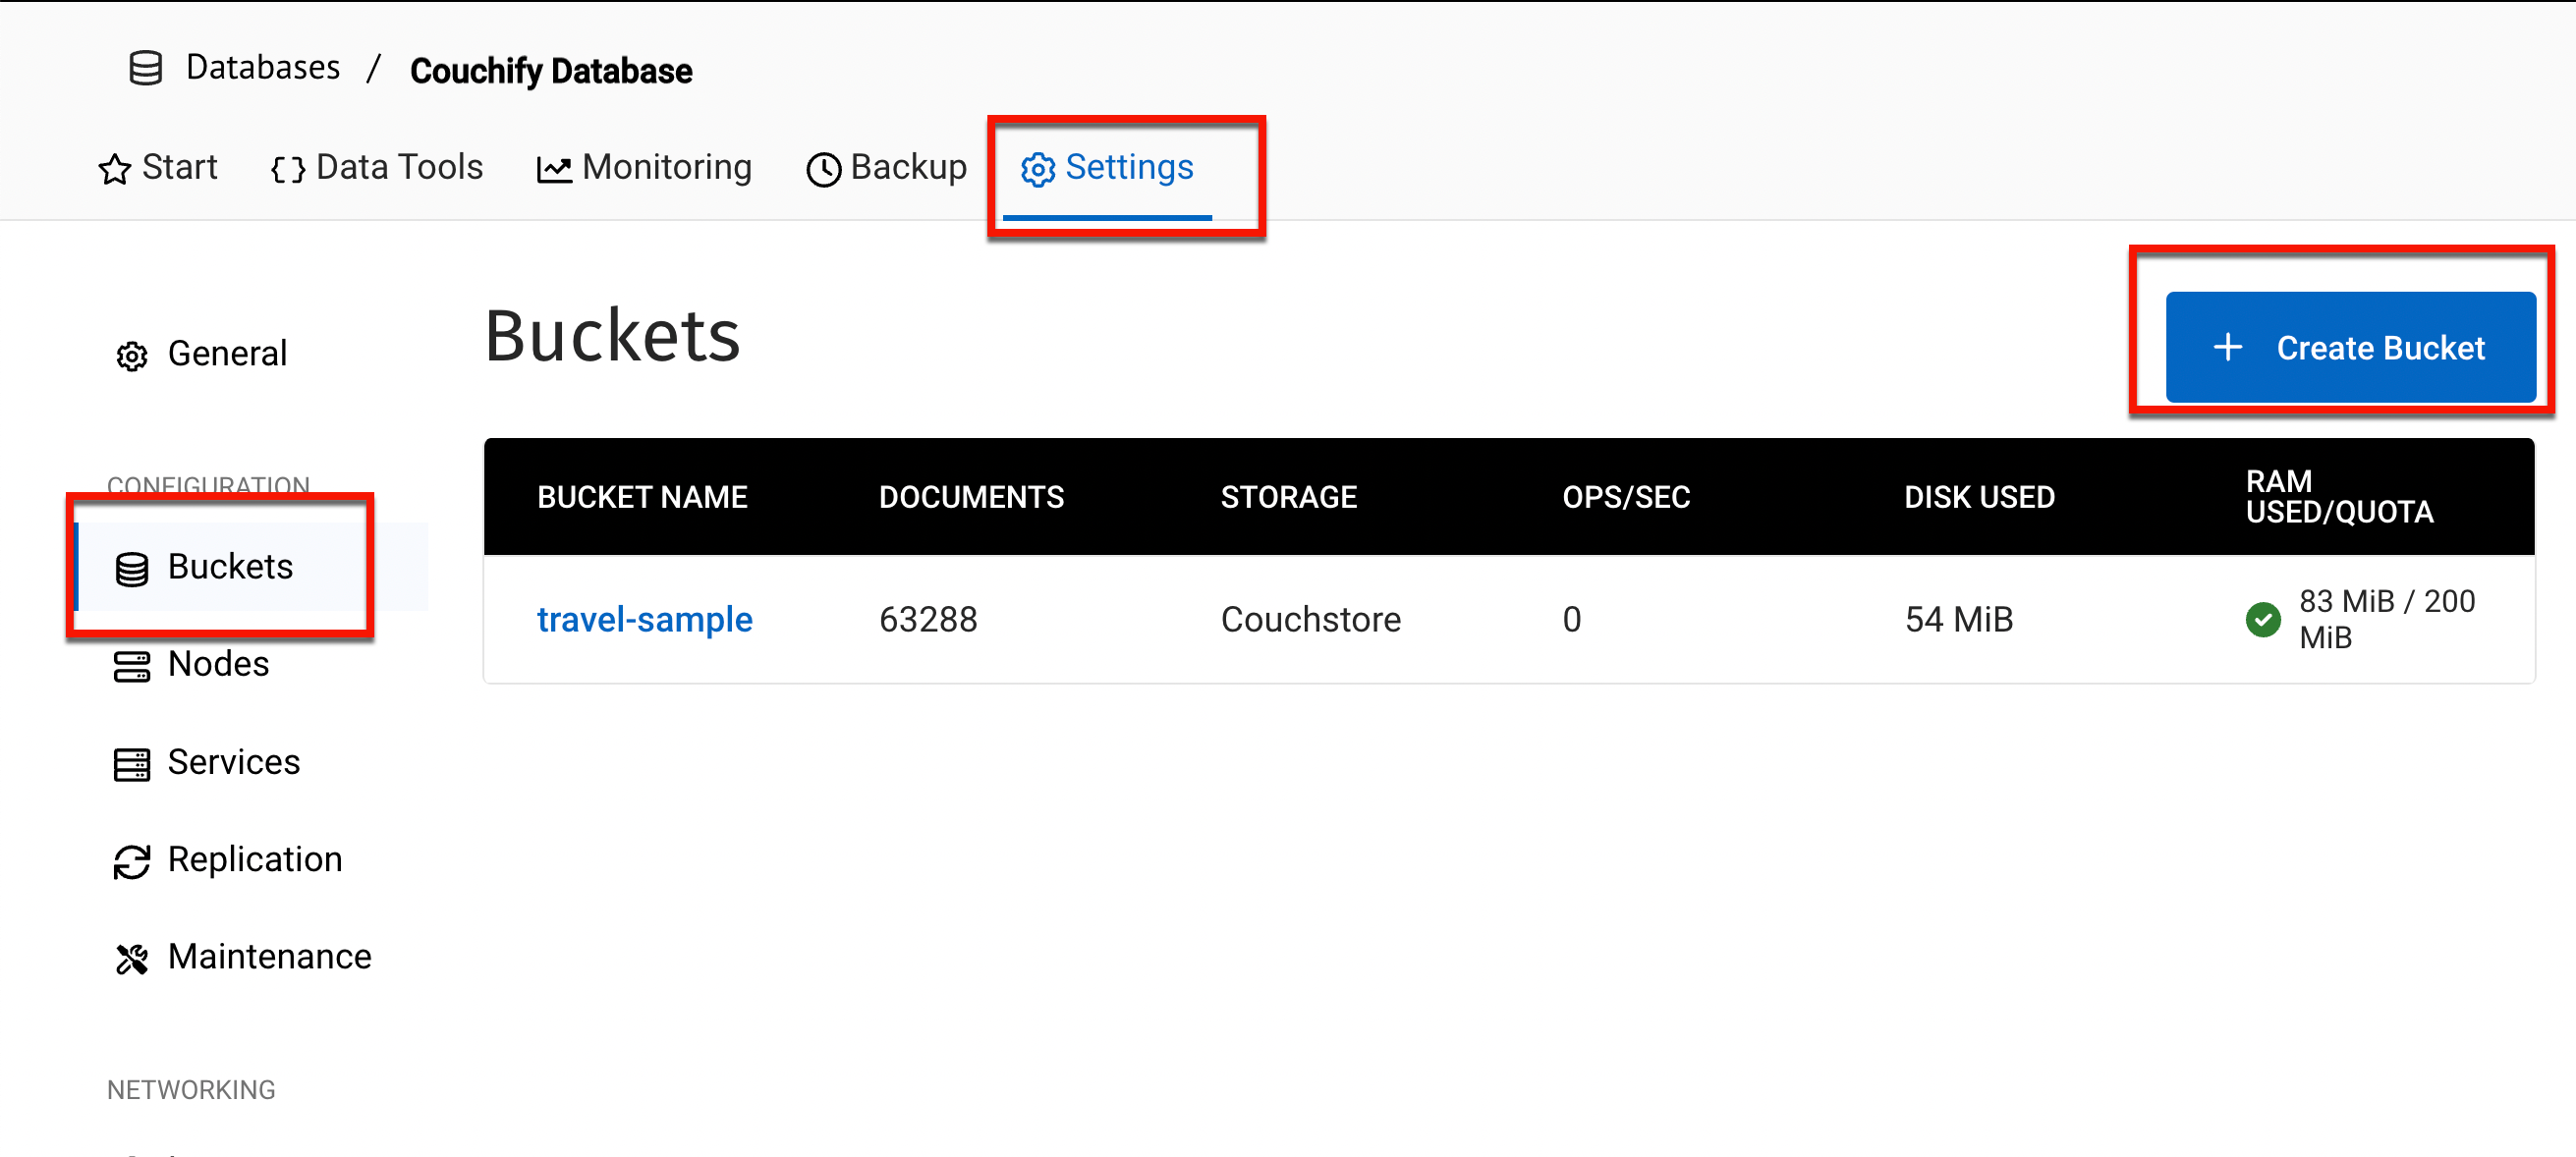The width and height of the screenshot is (2576, 1157).
Task: Click the RAM USED/QUOTA column header
Action: [2339, 497]
